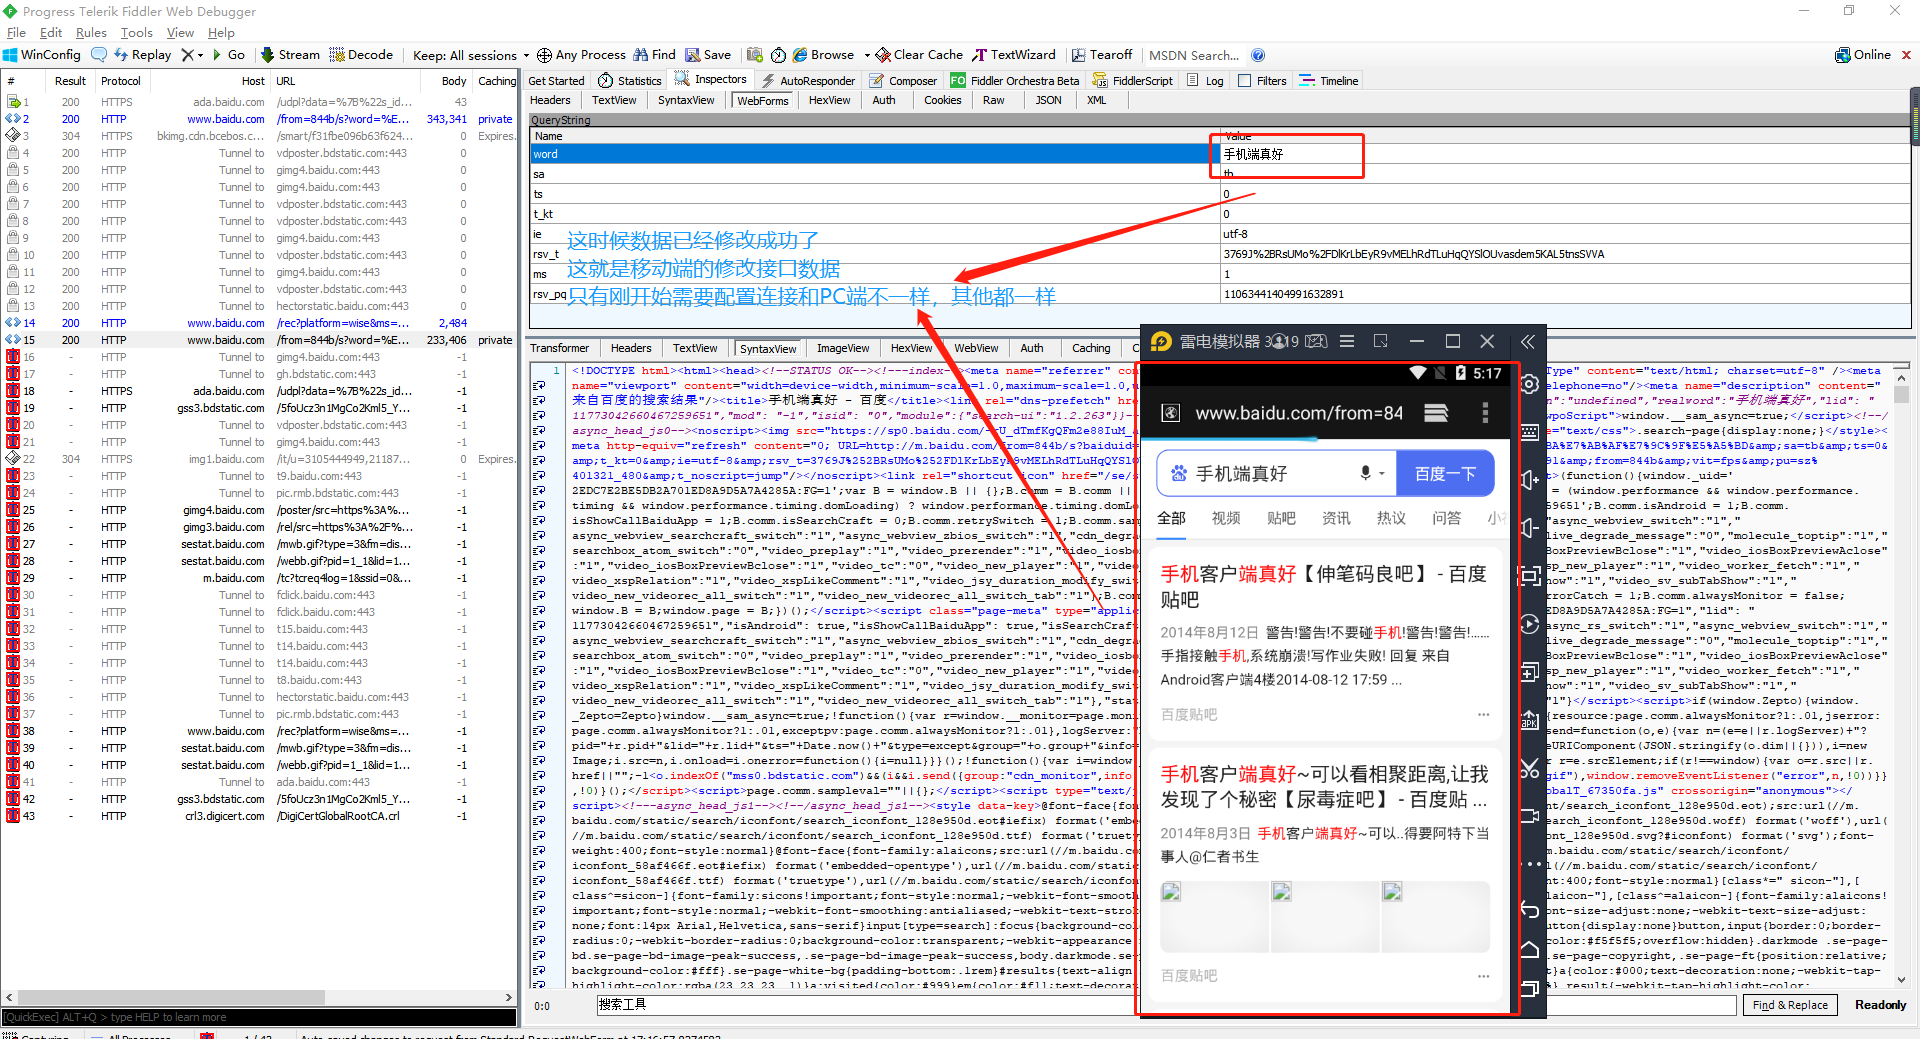Image resolution: width=1920 pixels, height=1039 pixels.
Task: Click the timer stopwatch icon
Action: [x=778, y=55]
